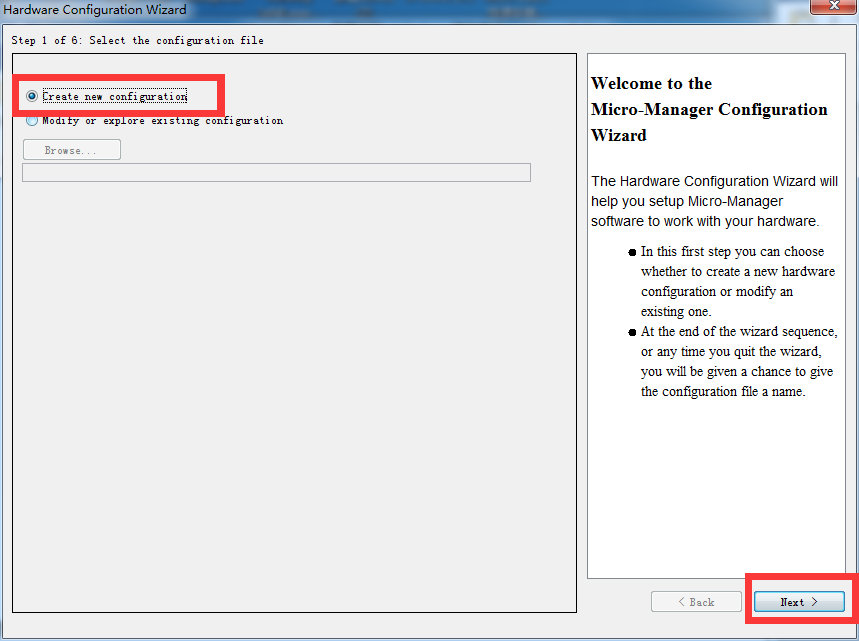Go back using the < Back button
Viewport: 859px width, 641px height.
pos(696,602)
